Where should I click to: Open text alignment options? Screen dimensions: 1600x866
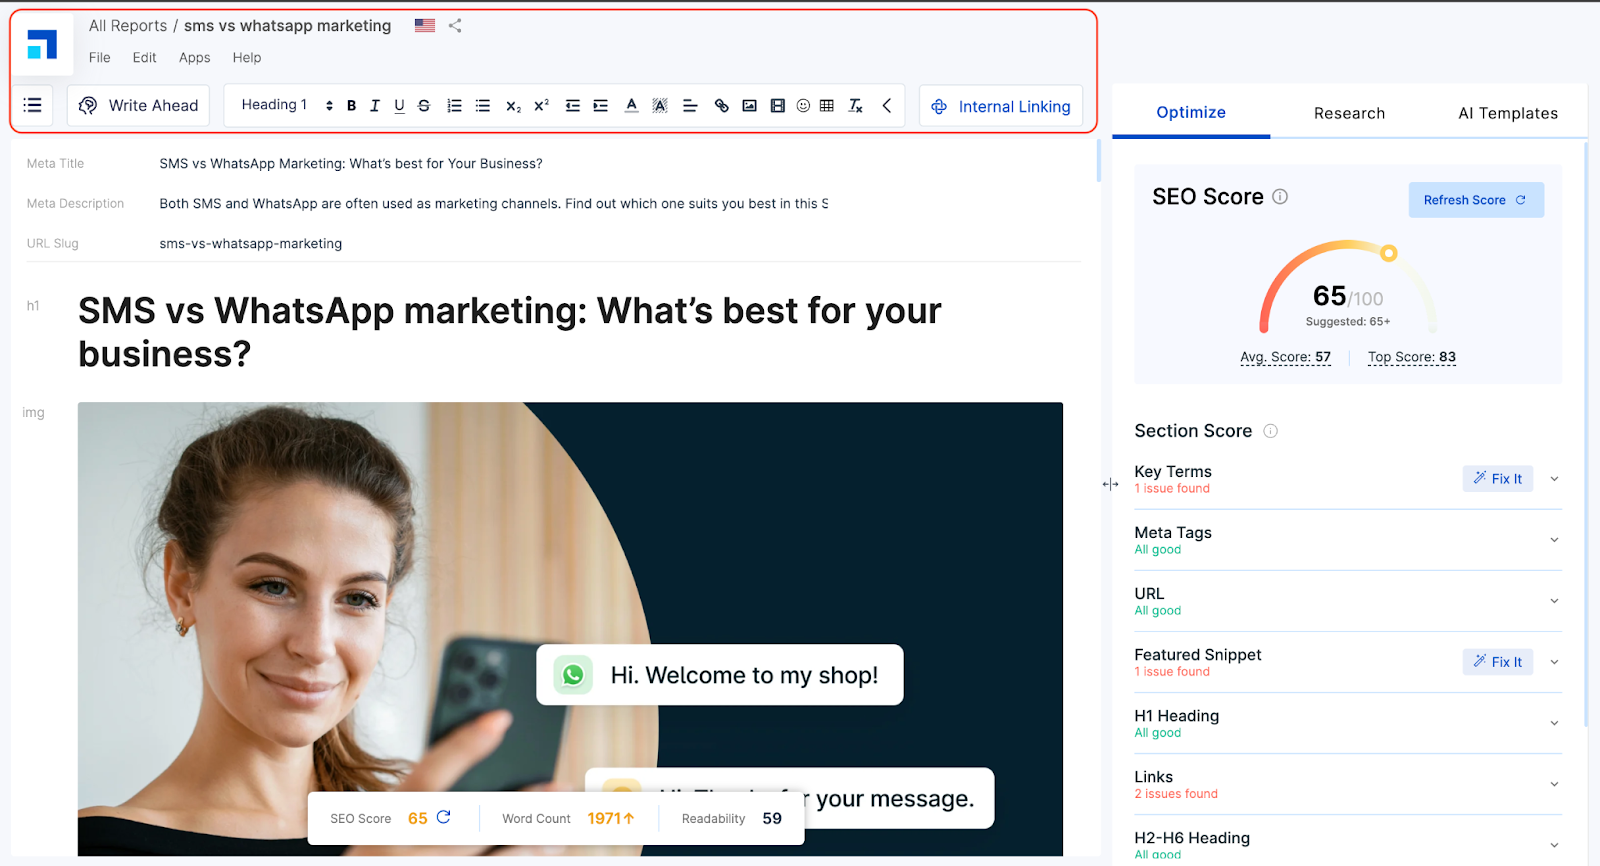coord(690,106)
